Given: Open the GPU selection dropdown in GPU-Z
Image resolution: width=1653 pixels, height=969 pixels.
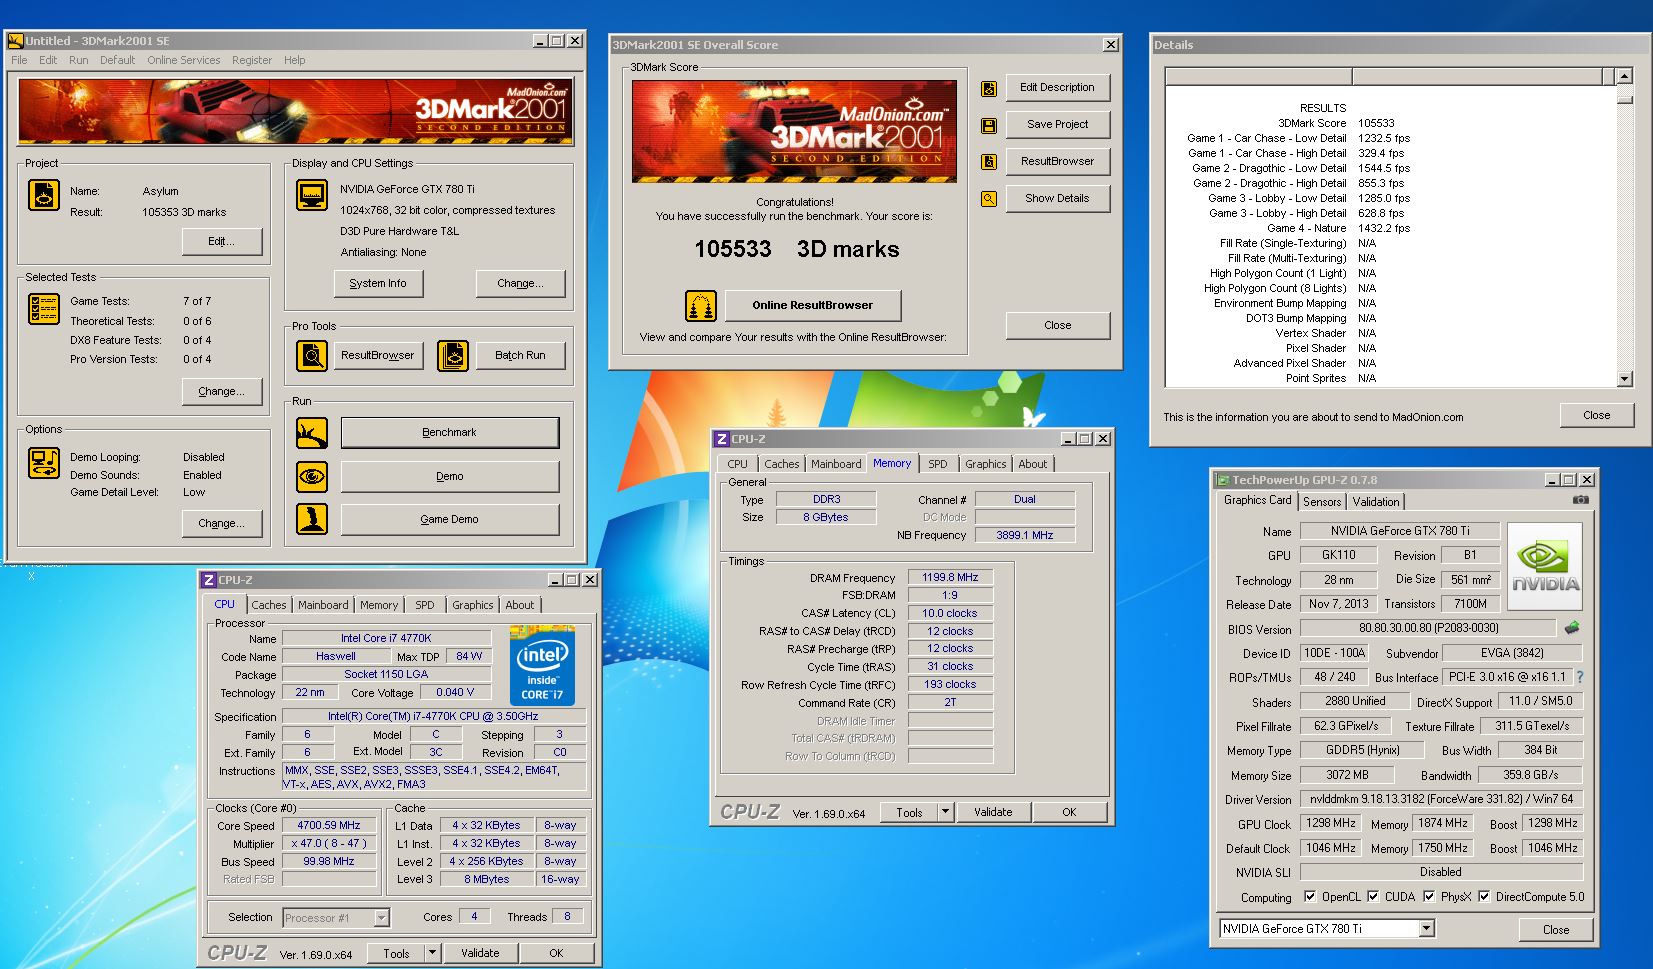Looking at the screenshot, I should 1427,929.
